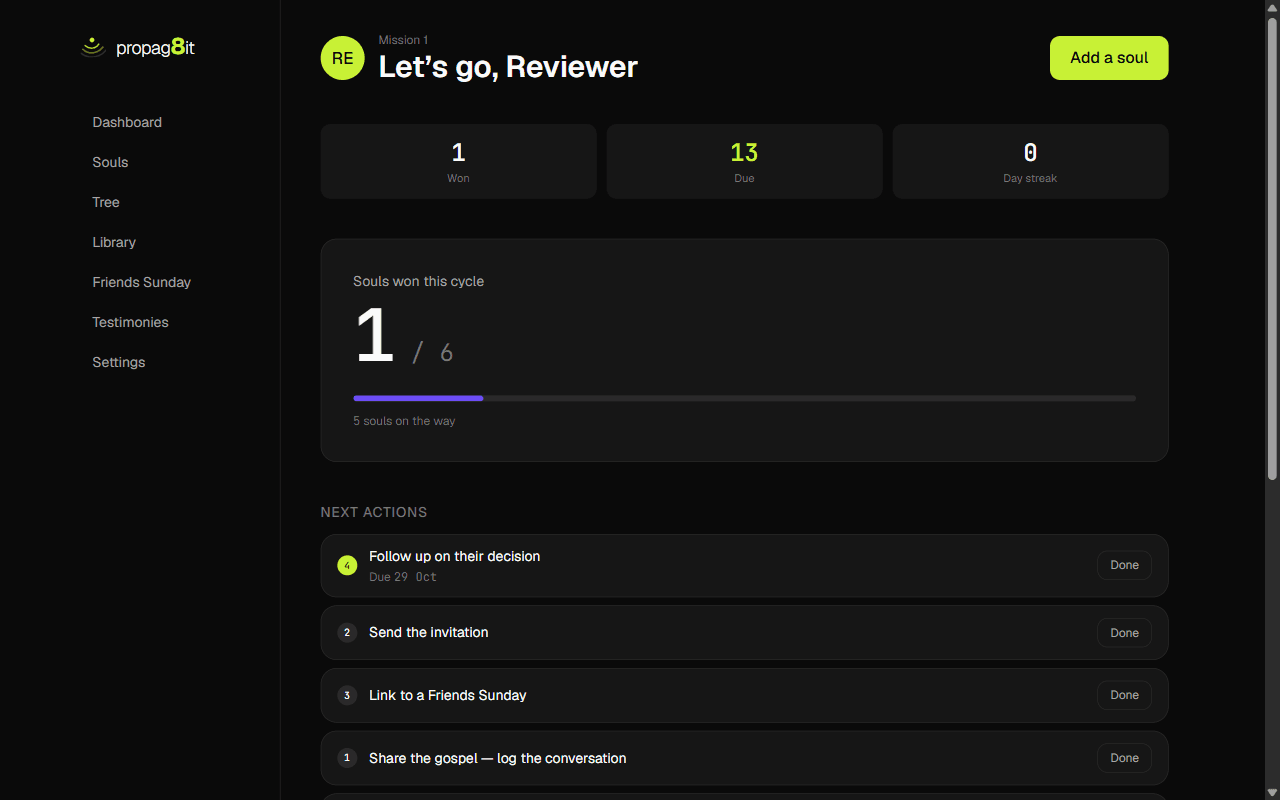Open the RE profile avatar
The image size is (1280, 800).
pos(342,58)
